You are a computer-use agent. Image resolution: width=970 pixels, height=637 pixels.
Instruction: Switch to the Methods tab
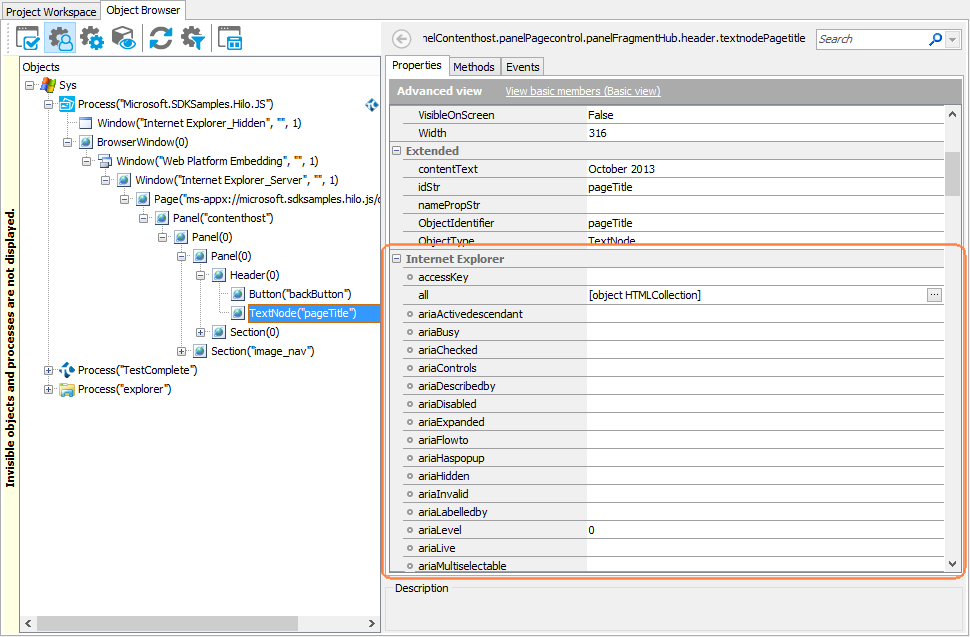[x=474, y=66]
